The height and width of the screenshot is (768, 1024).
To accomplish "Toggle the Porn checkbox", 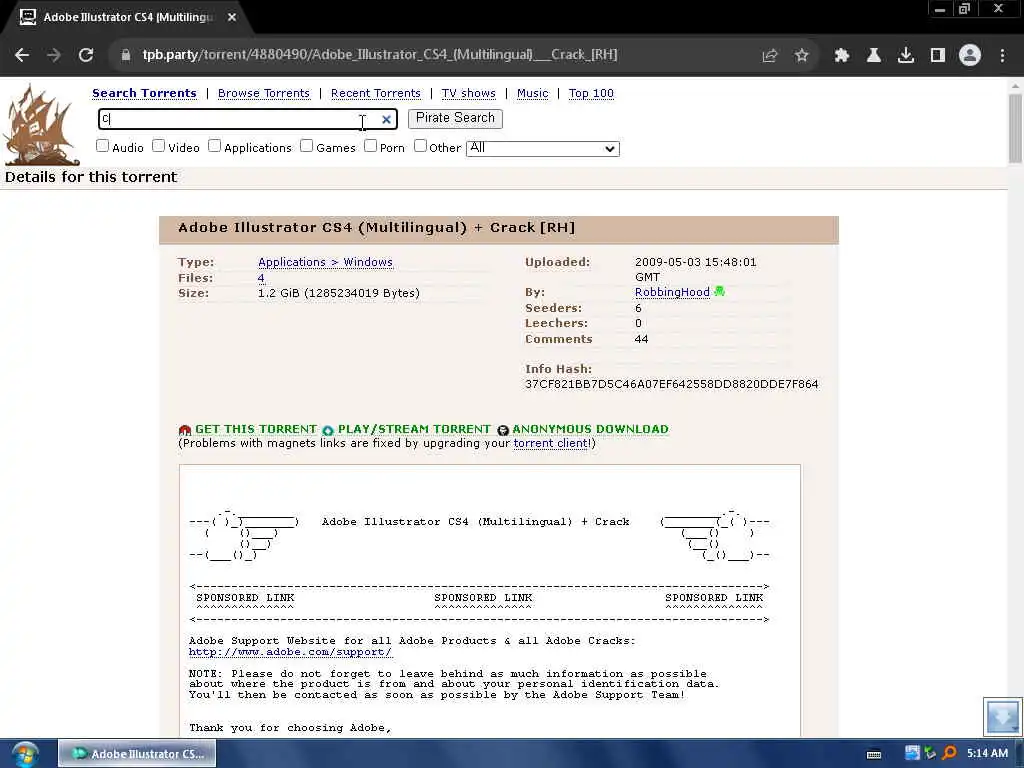I will click(x=370, y=146).
